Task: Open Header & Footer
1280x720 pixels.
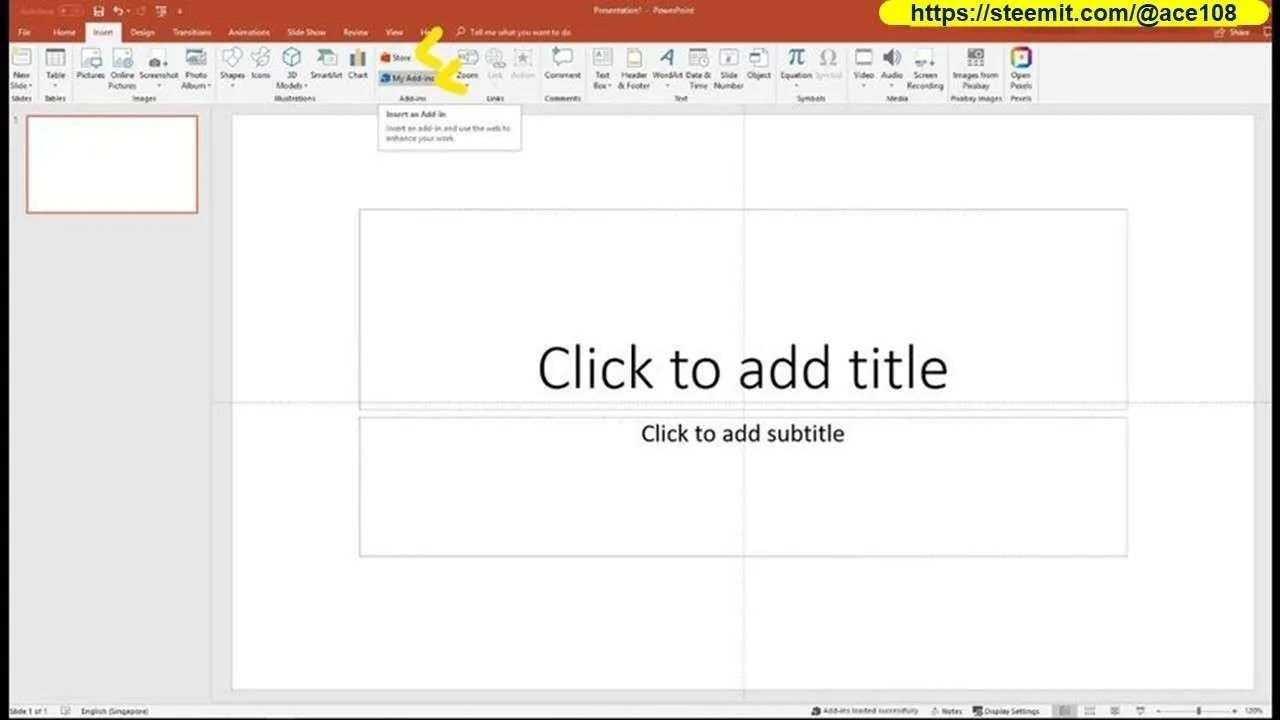Action: click(x=634, y=68)
